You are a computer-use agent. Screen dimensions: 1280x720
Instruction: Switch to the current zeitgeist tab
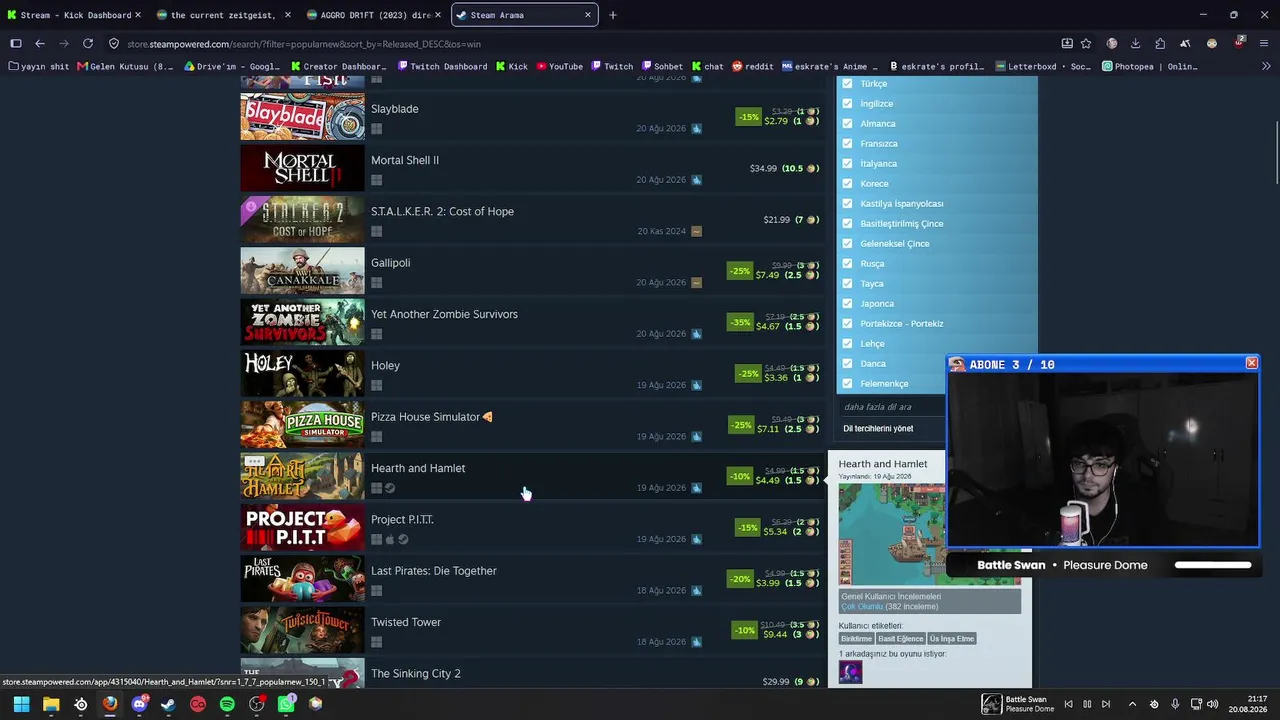224,15
